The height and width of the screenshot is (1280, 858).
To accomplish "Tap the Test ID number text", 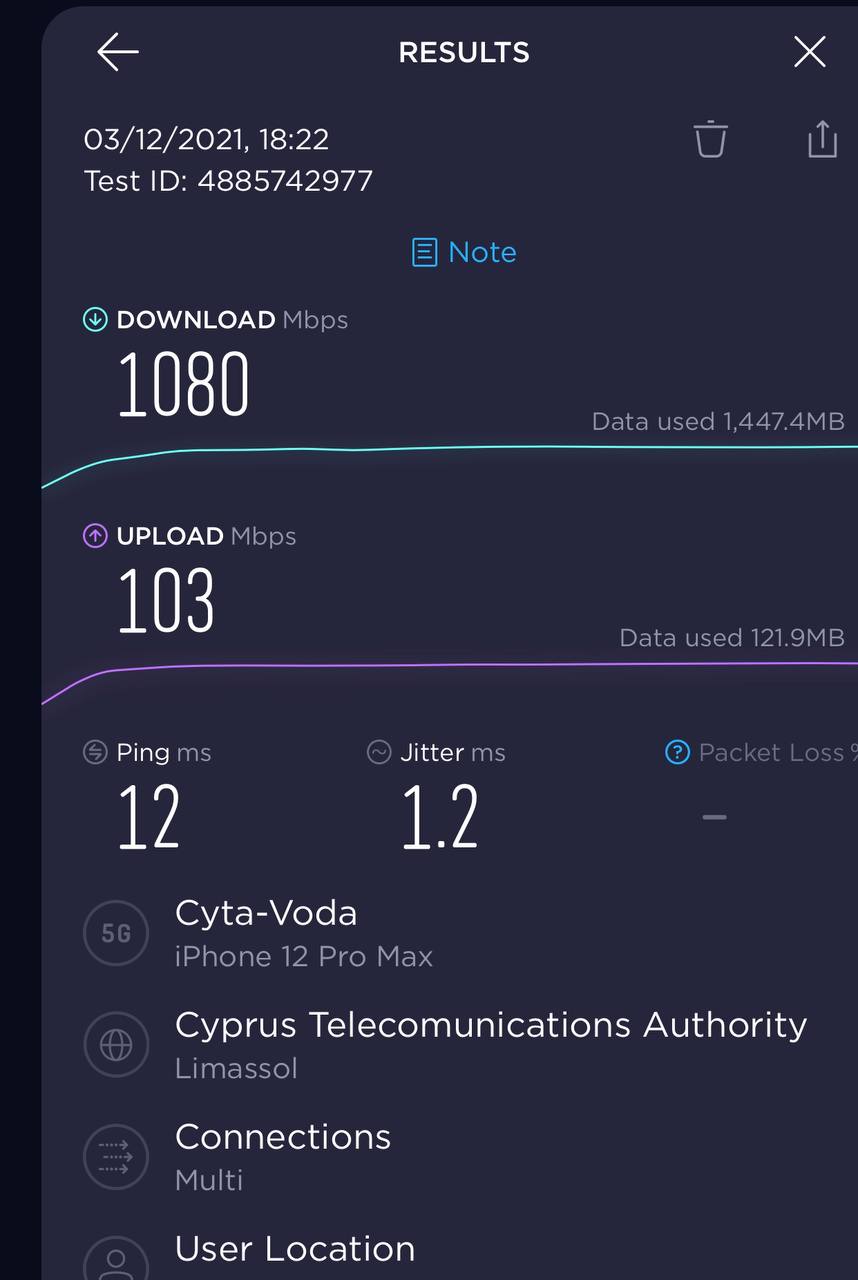I will (285, 181).
